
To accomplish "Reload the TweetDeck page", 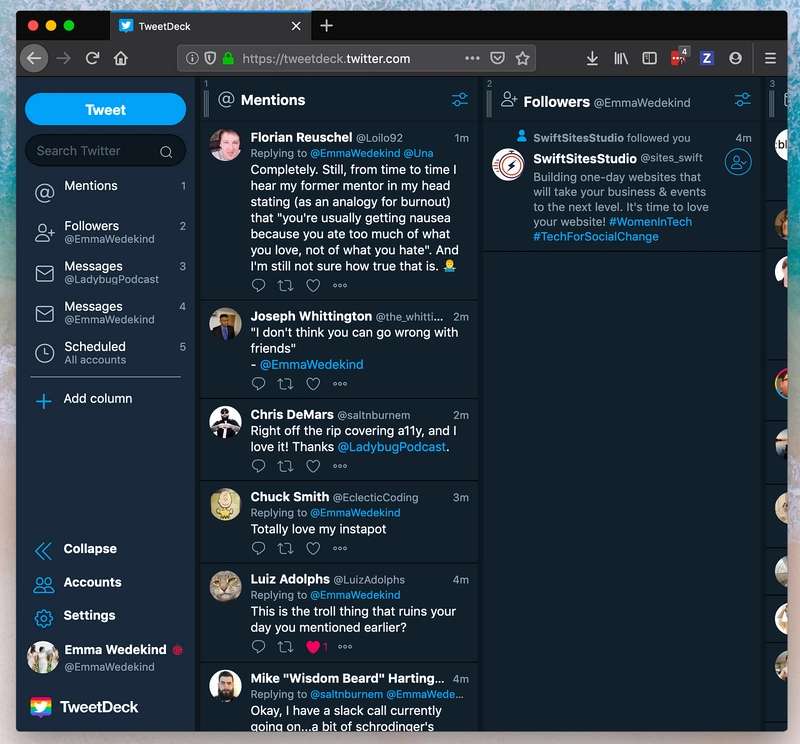I will tap(92, 58).
